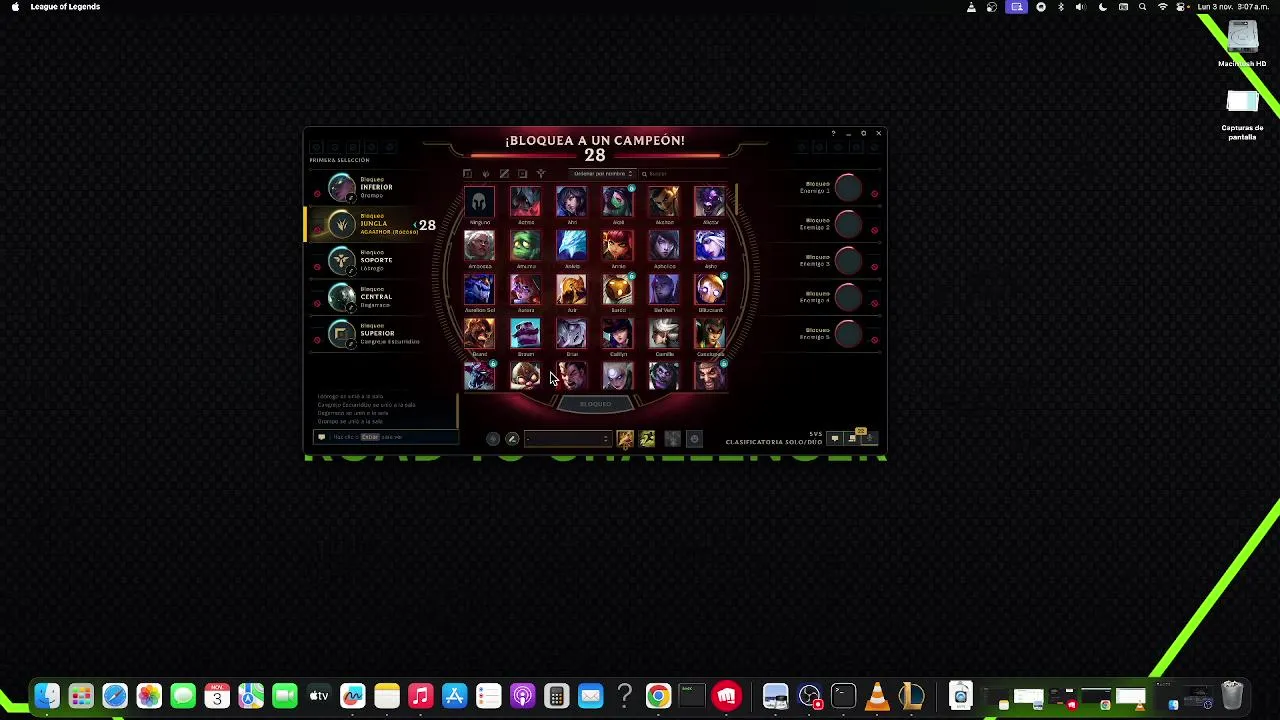Choose the Camille champion portrait

coord(664,334)
